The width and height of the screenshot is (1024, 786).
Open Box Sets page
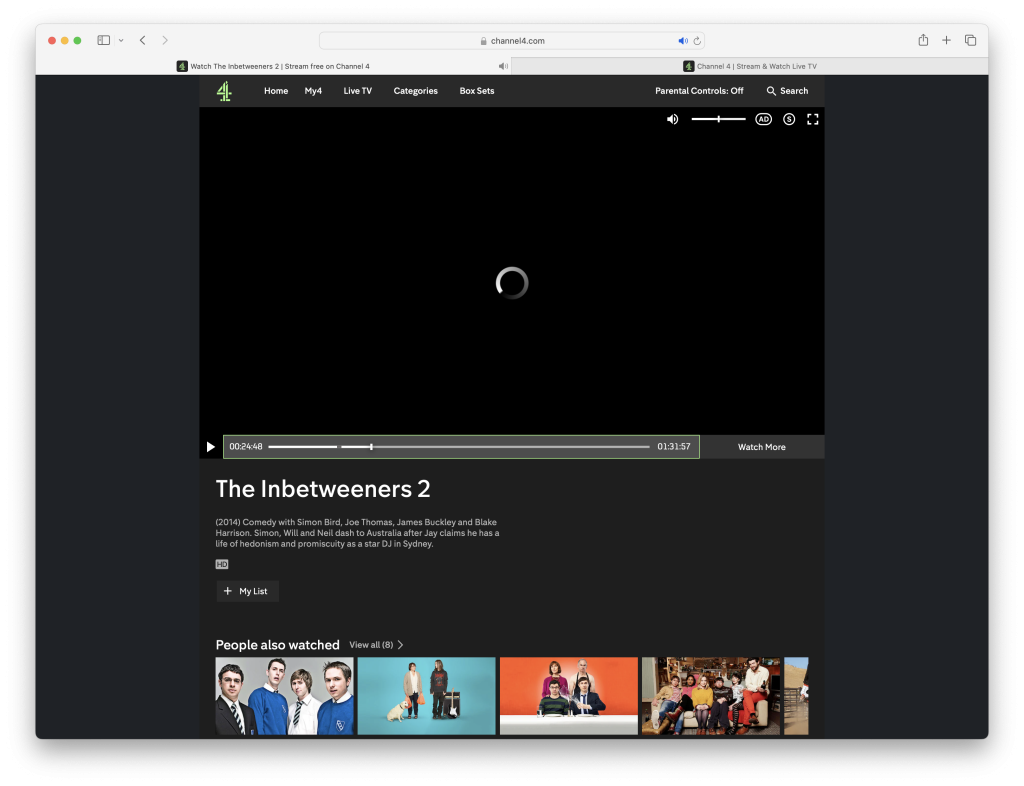click(x=477, y=91)
